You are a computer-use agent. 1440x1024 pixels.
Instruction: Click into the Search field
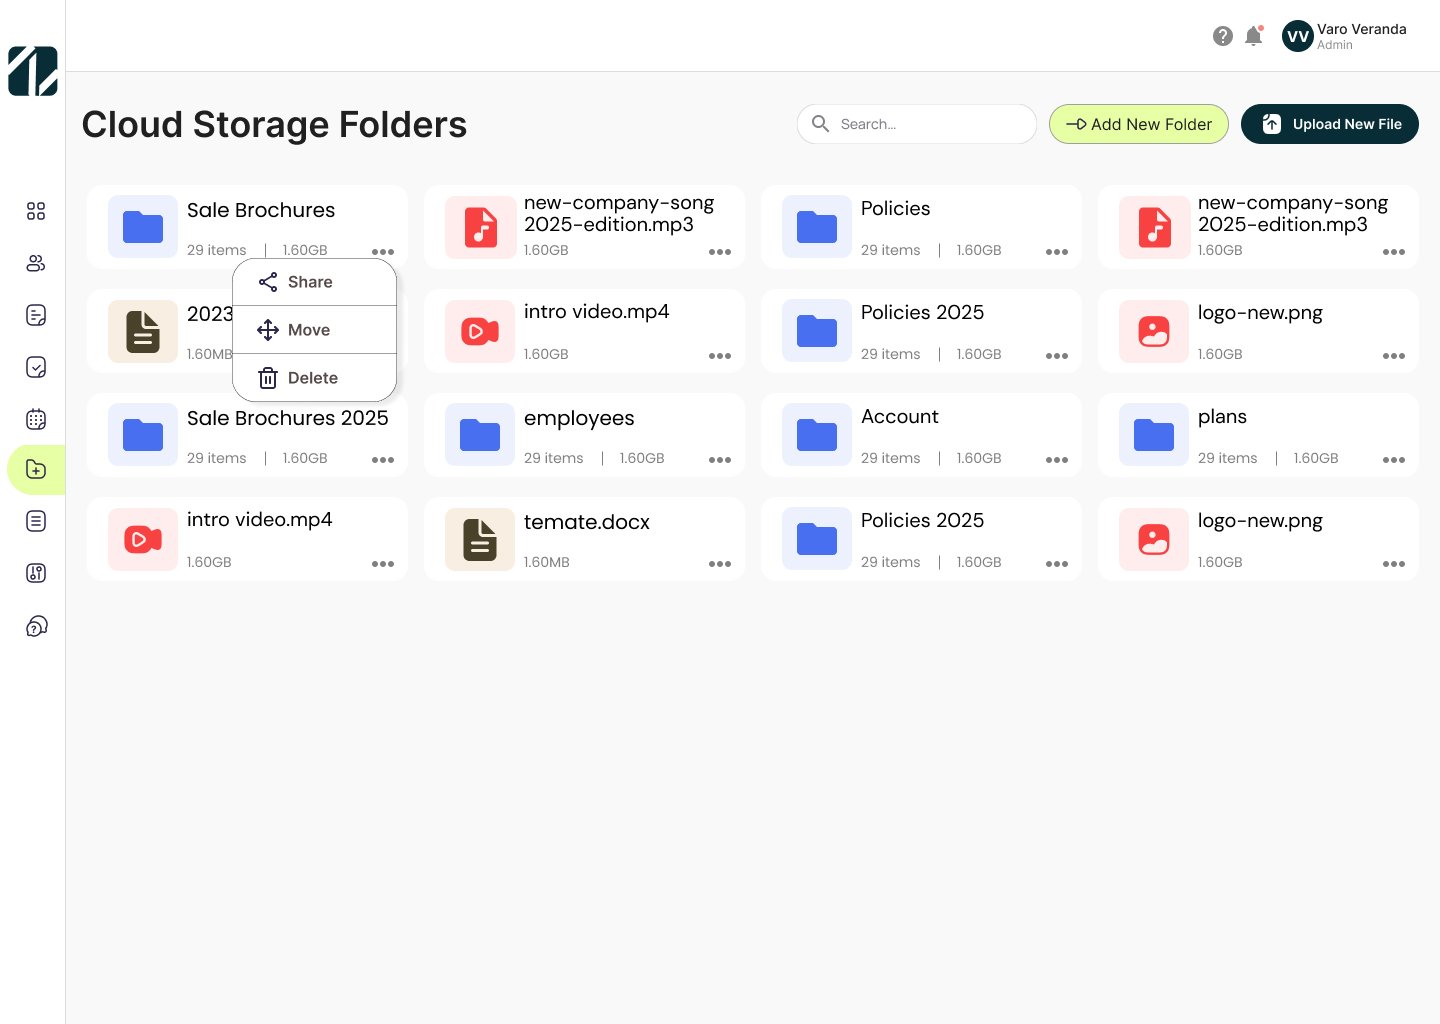(x=930, y=124)
